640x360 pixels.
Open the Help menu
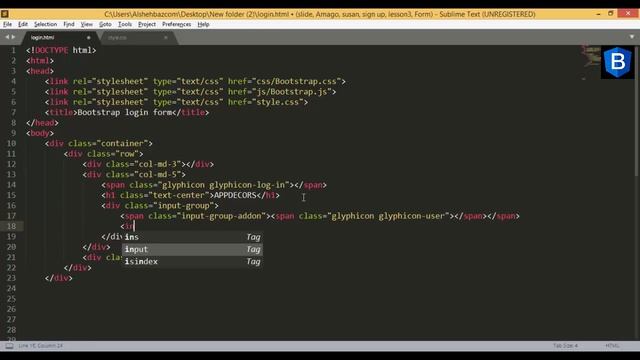pos(203,24)
